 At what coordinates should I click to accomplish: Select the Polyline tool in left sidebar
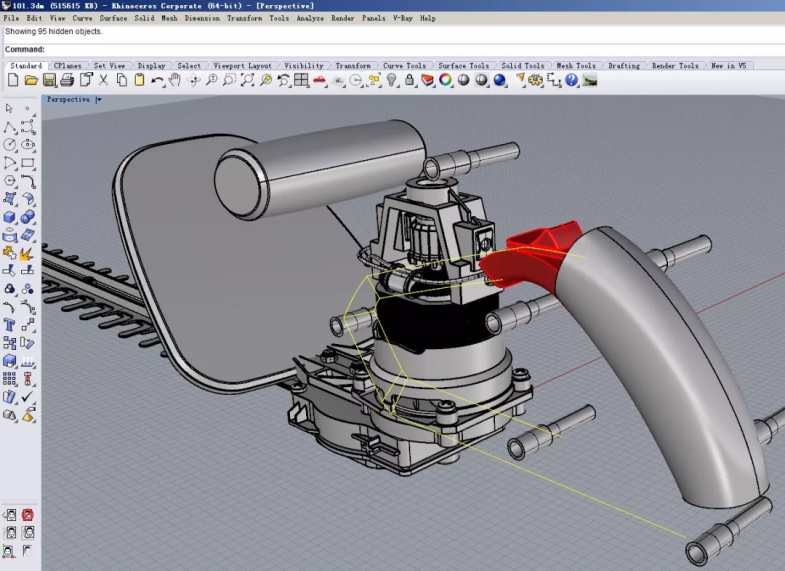10,127
